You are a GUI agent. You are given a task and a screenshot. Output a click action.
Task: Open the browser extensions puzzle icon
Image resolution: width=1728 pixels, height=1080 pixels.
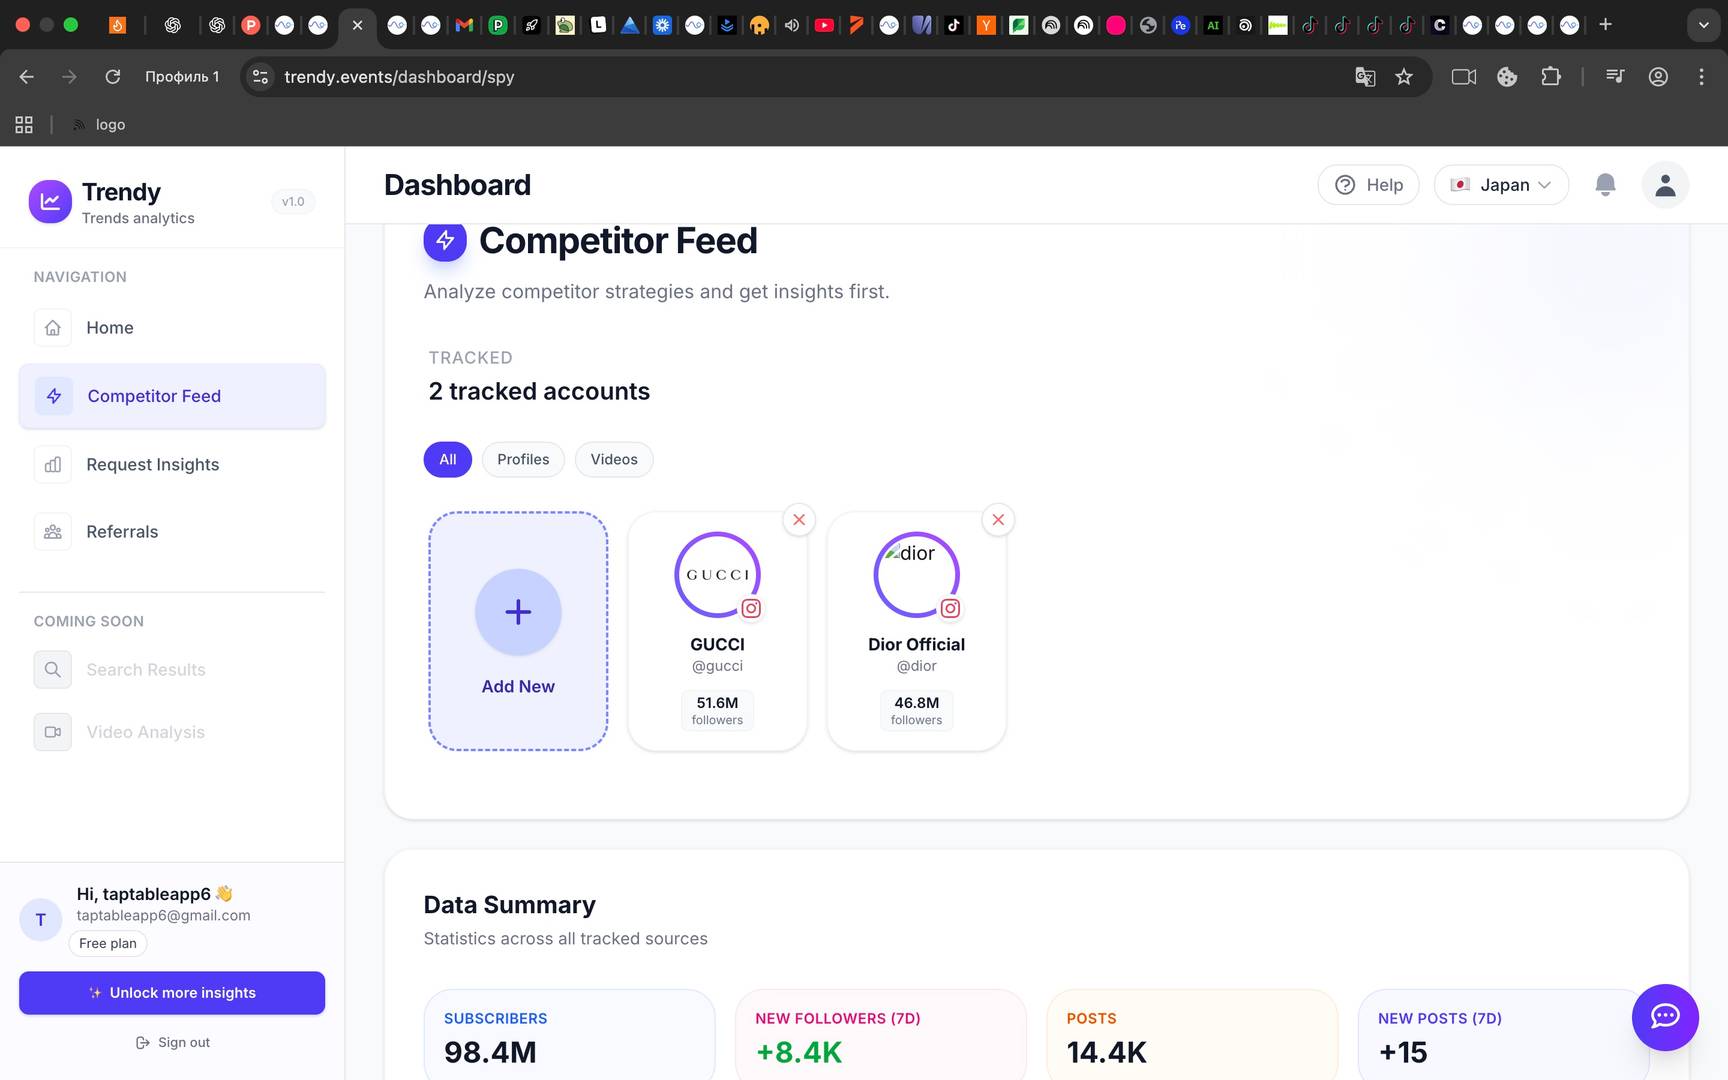click(x=1550, y=77)
